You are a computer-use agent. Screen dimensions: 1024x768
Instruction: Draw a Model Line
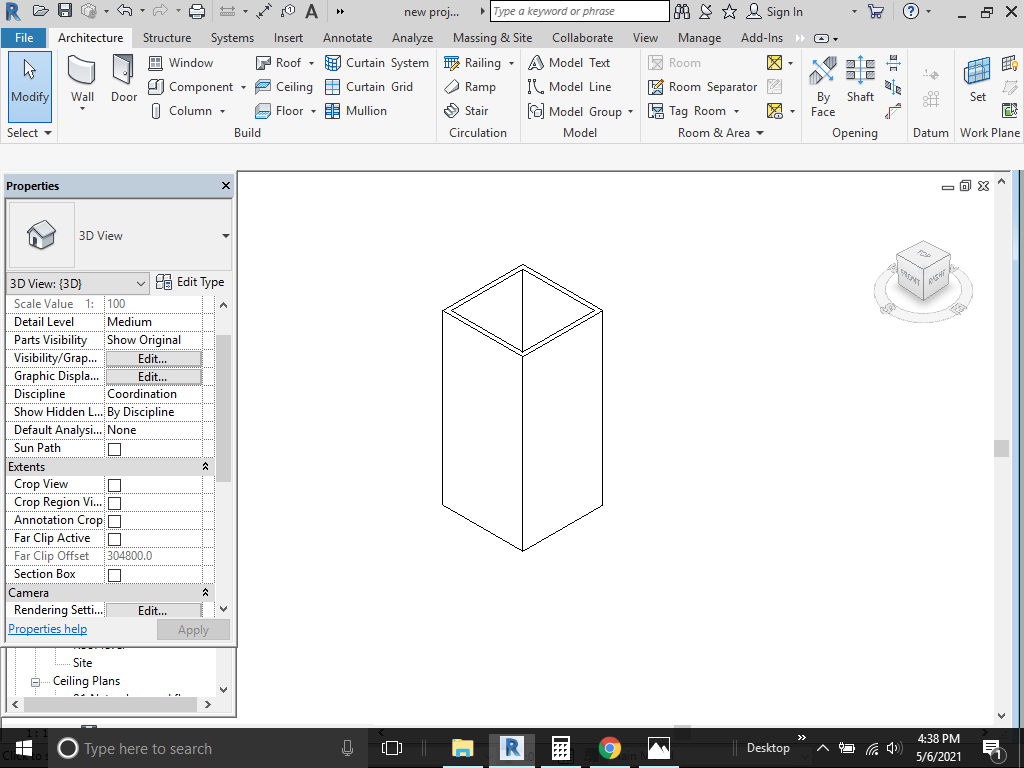click(569, 87)
